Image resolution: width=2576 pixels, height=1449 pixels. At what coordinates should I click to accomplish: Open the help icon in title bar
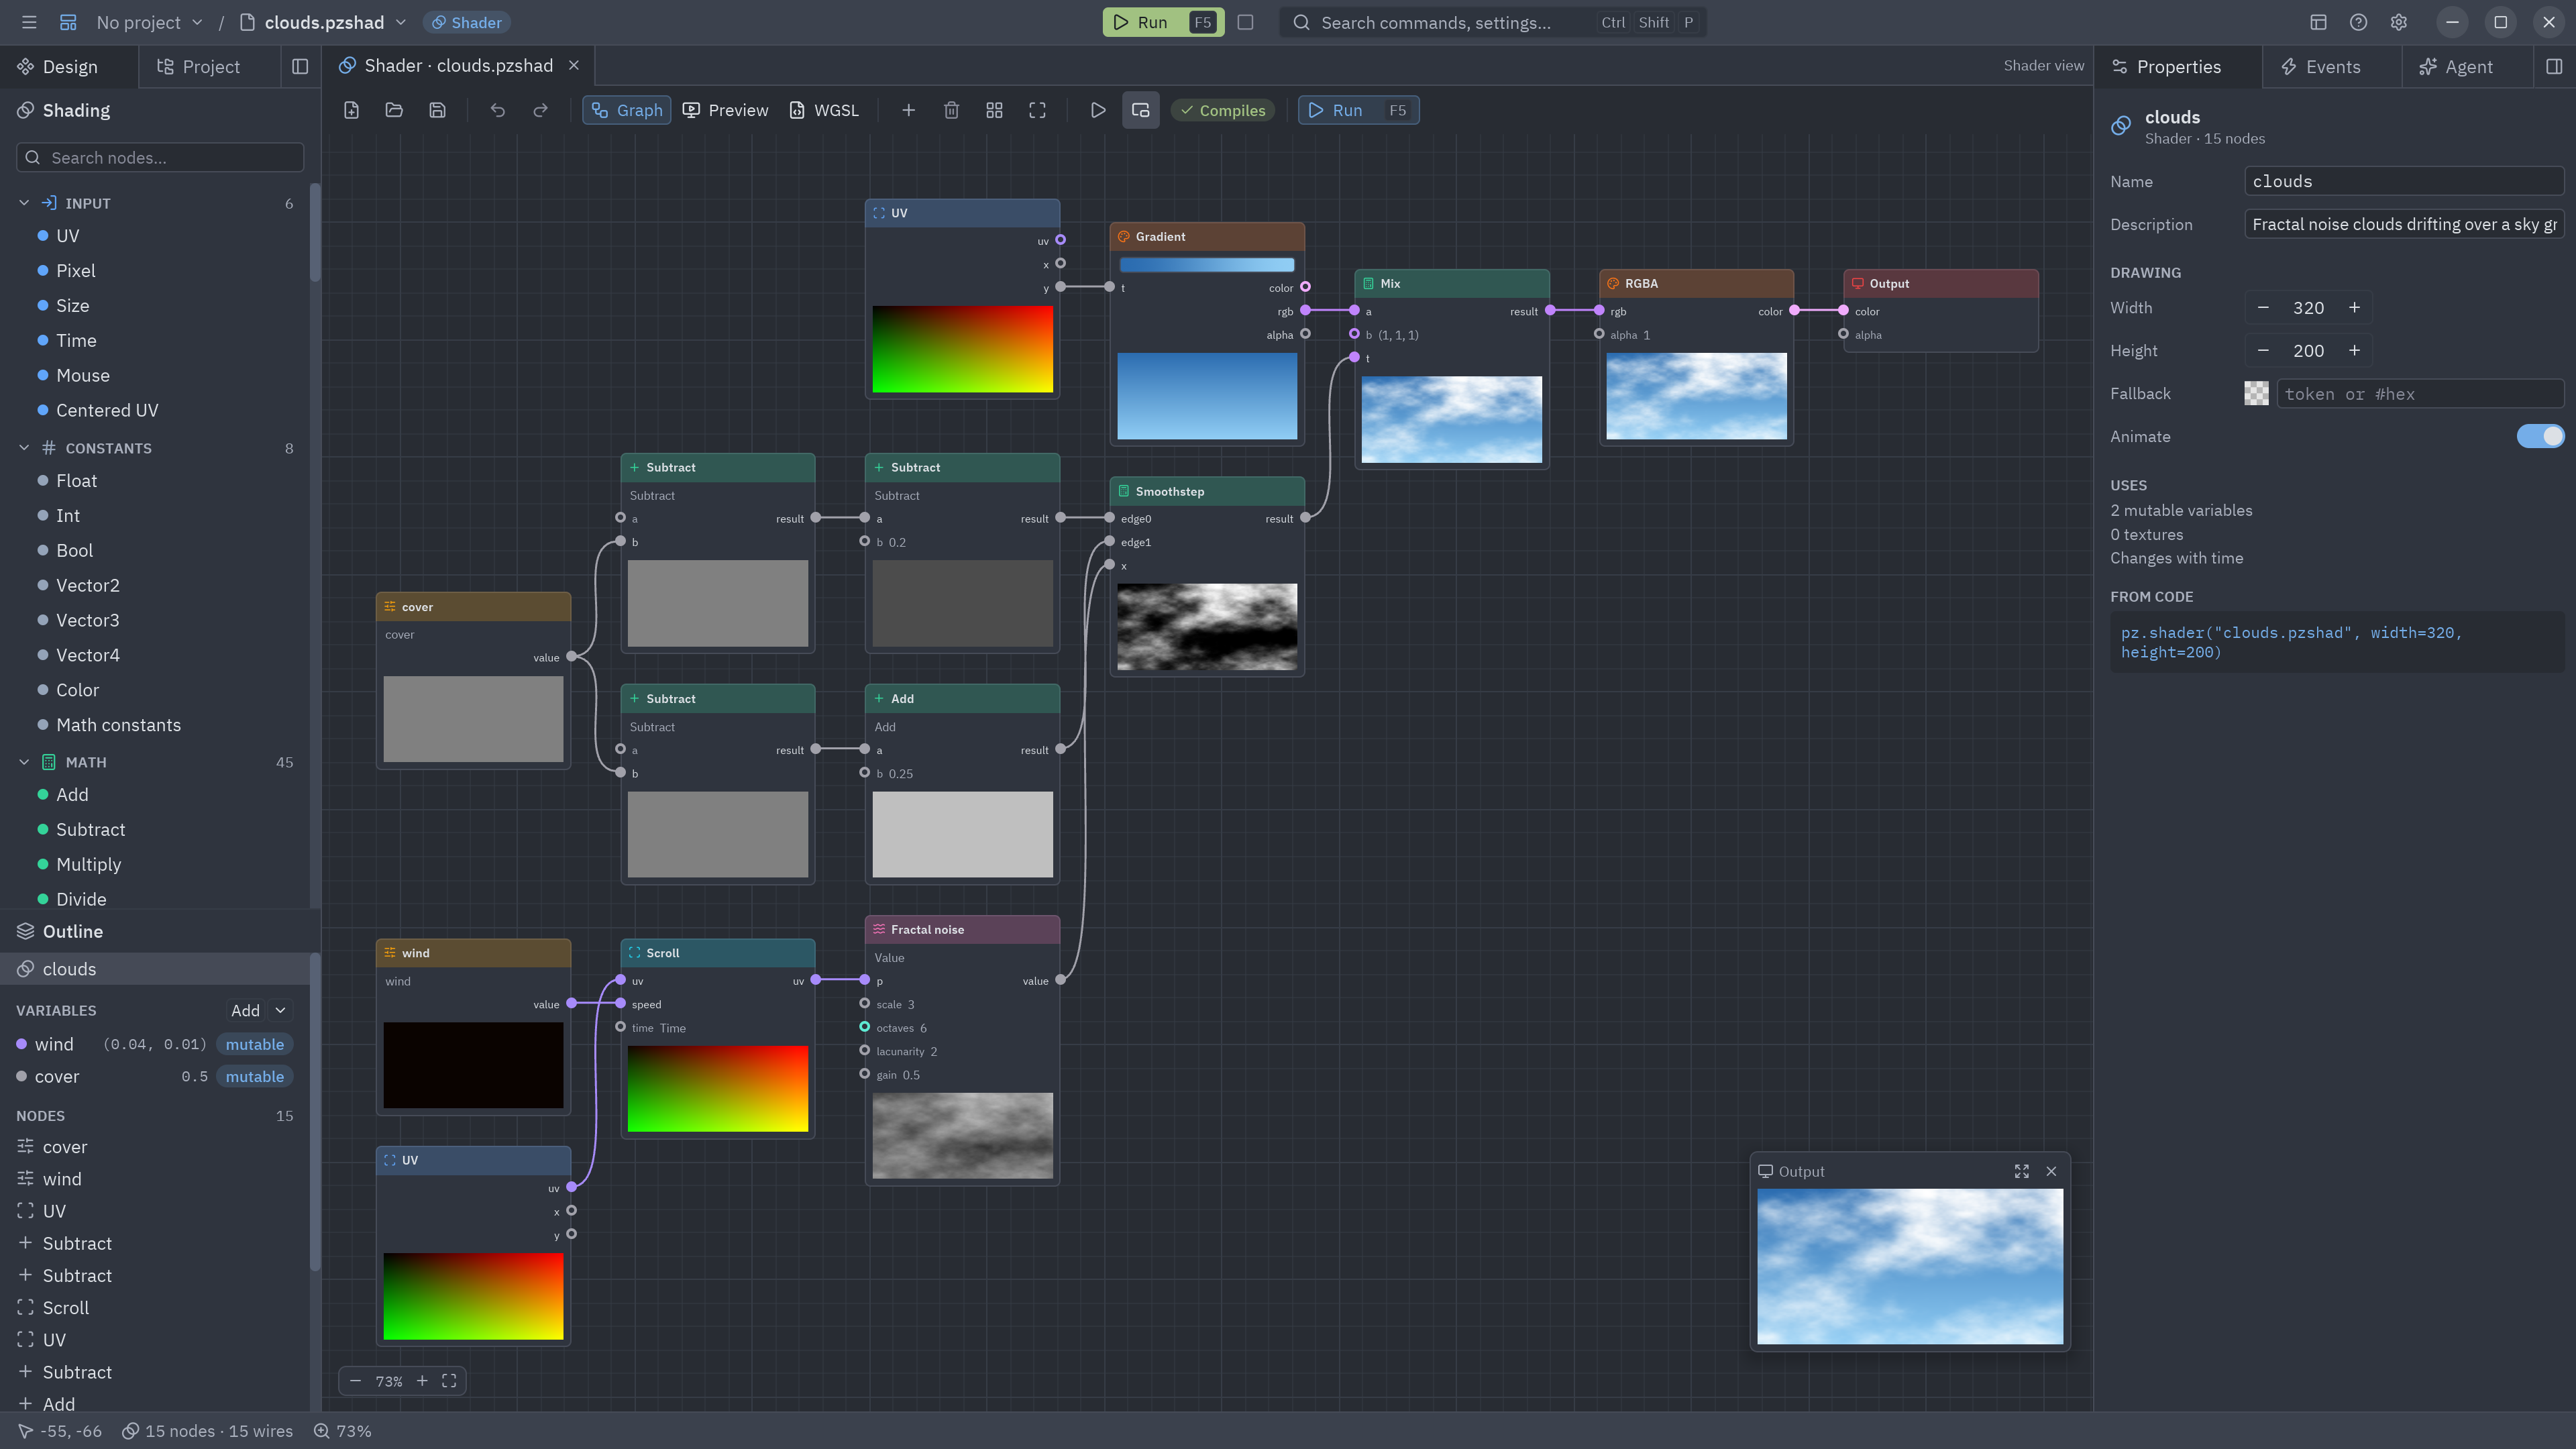click(2358, 22)
